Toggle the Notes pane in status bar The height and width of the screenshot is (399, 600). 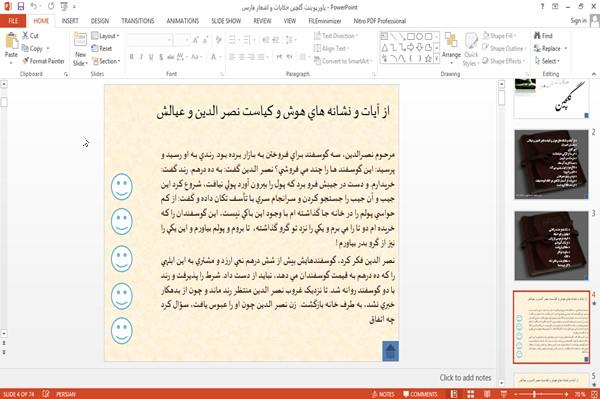(383, 394)
